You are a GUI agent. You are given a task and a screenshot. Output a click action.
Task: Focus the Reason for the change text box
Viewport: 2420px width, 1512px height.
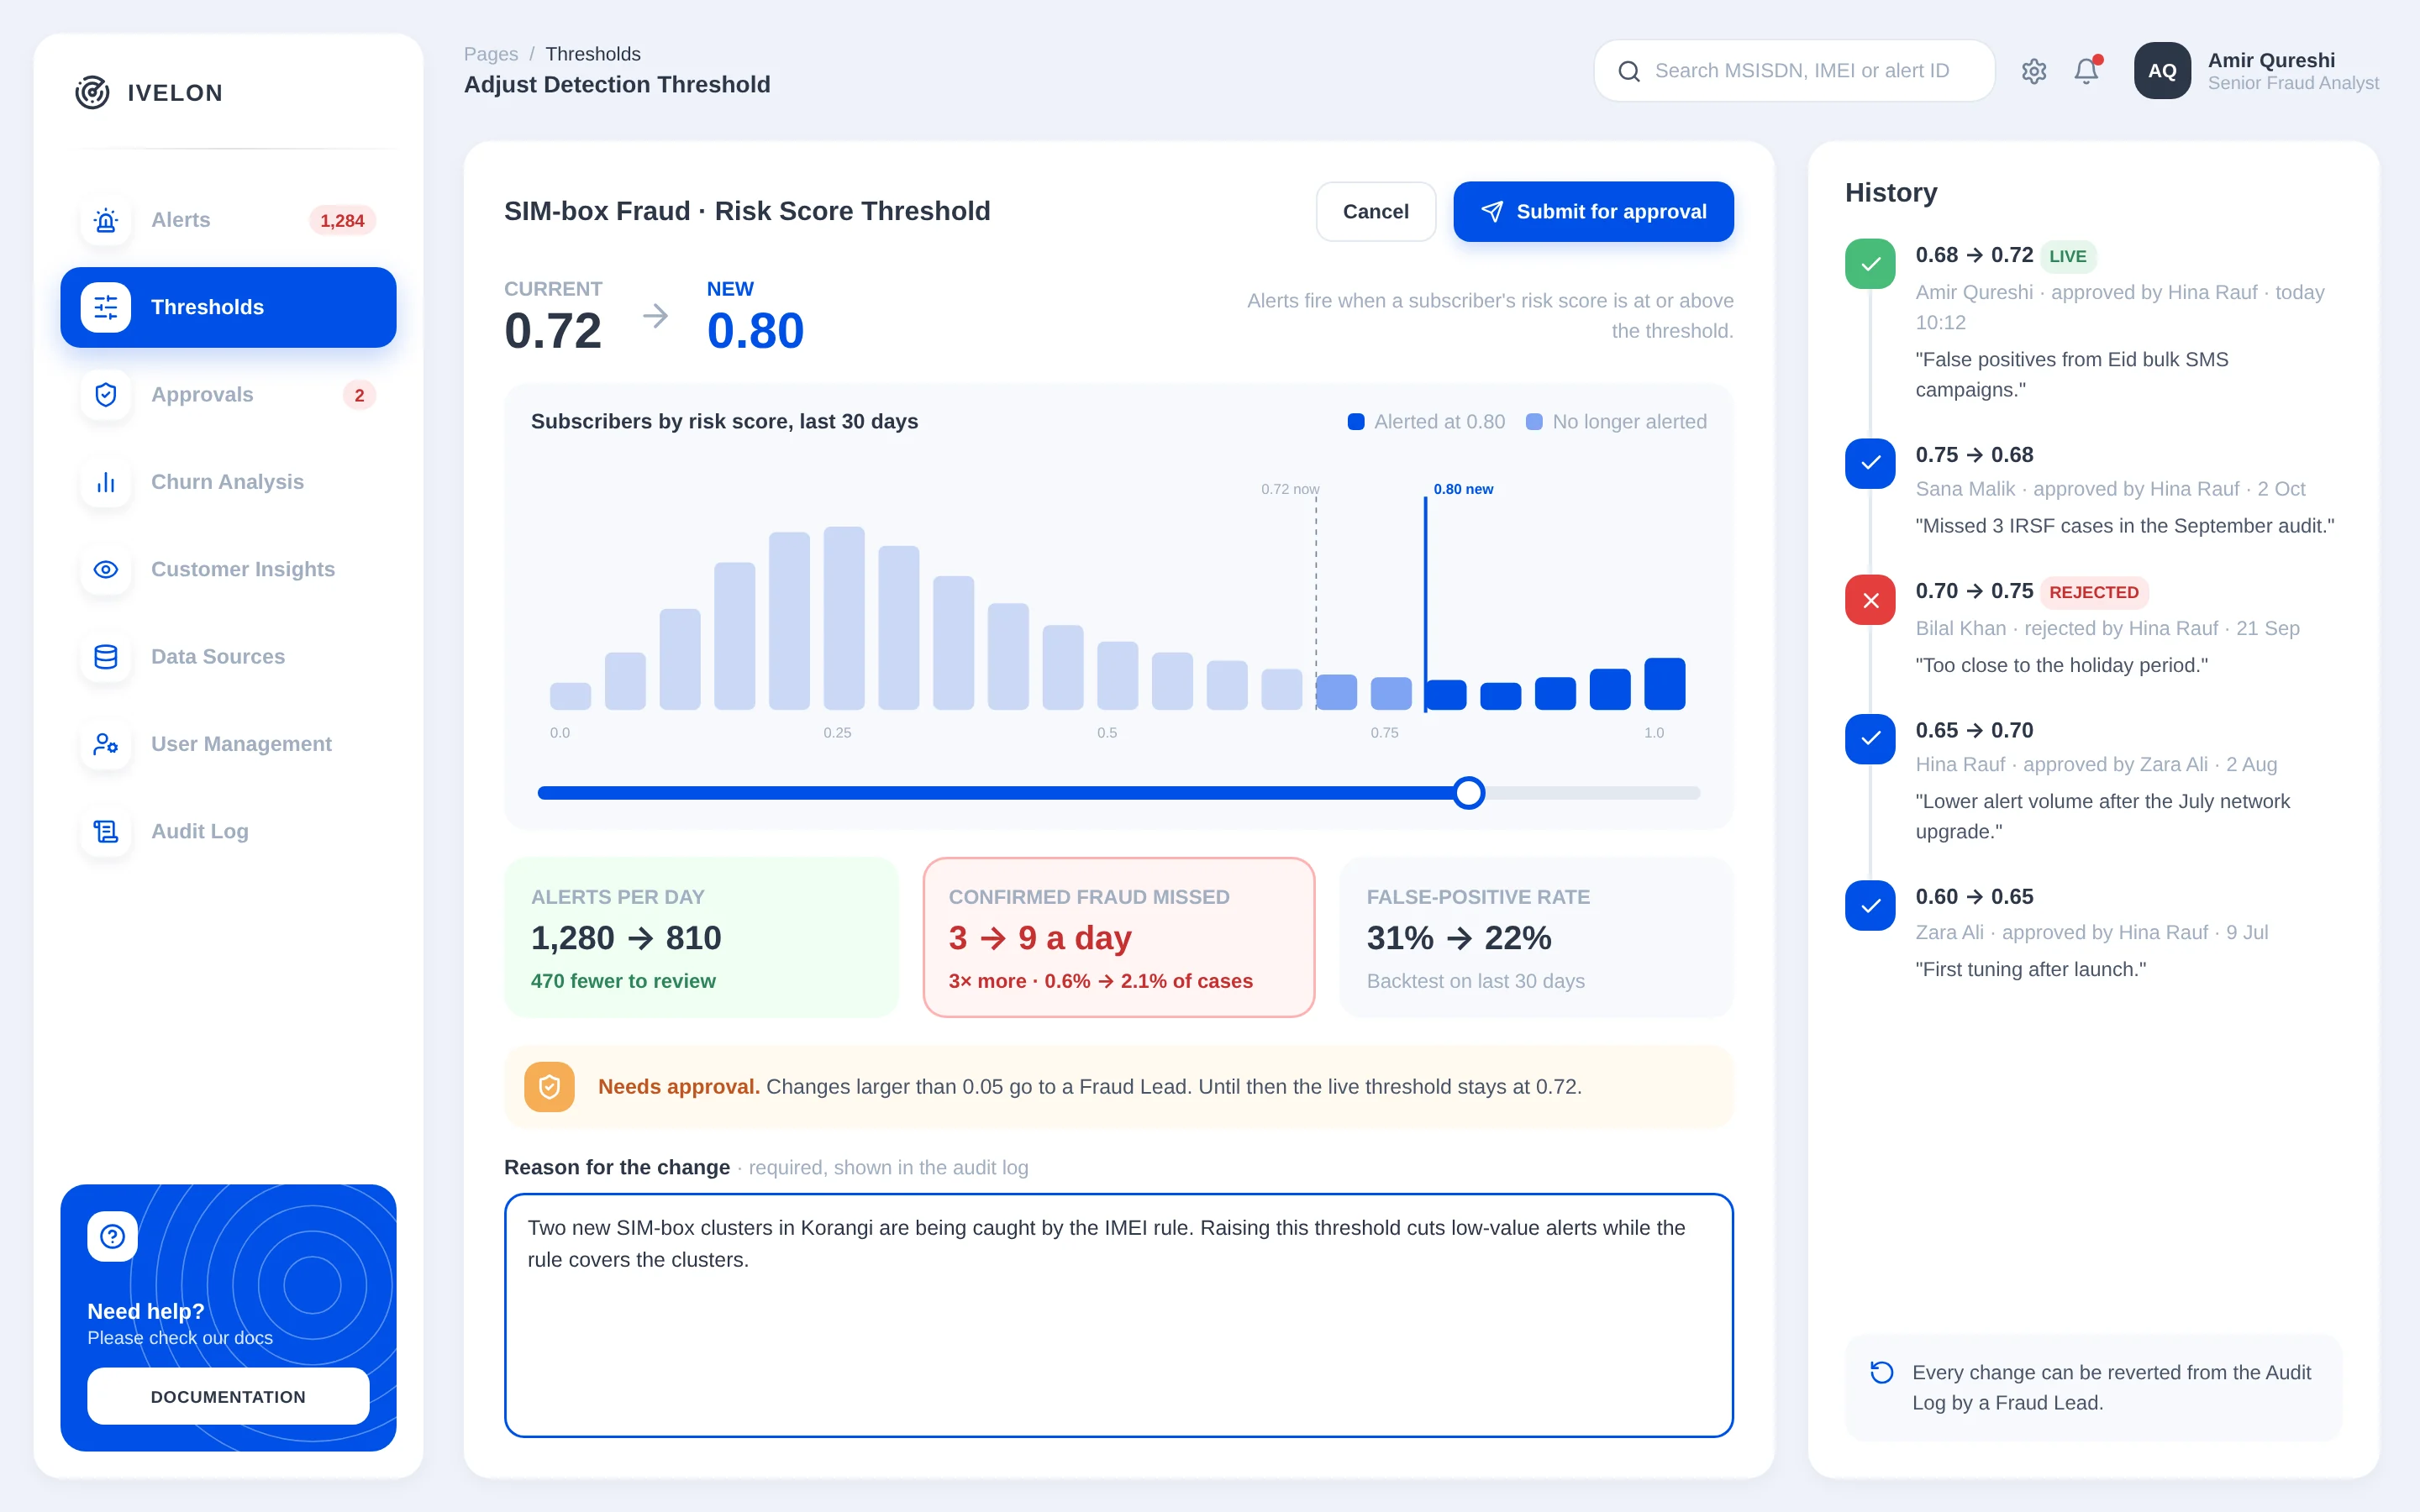click(1118, 1315)
